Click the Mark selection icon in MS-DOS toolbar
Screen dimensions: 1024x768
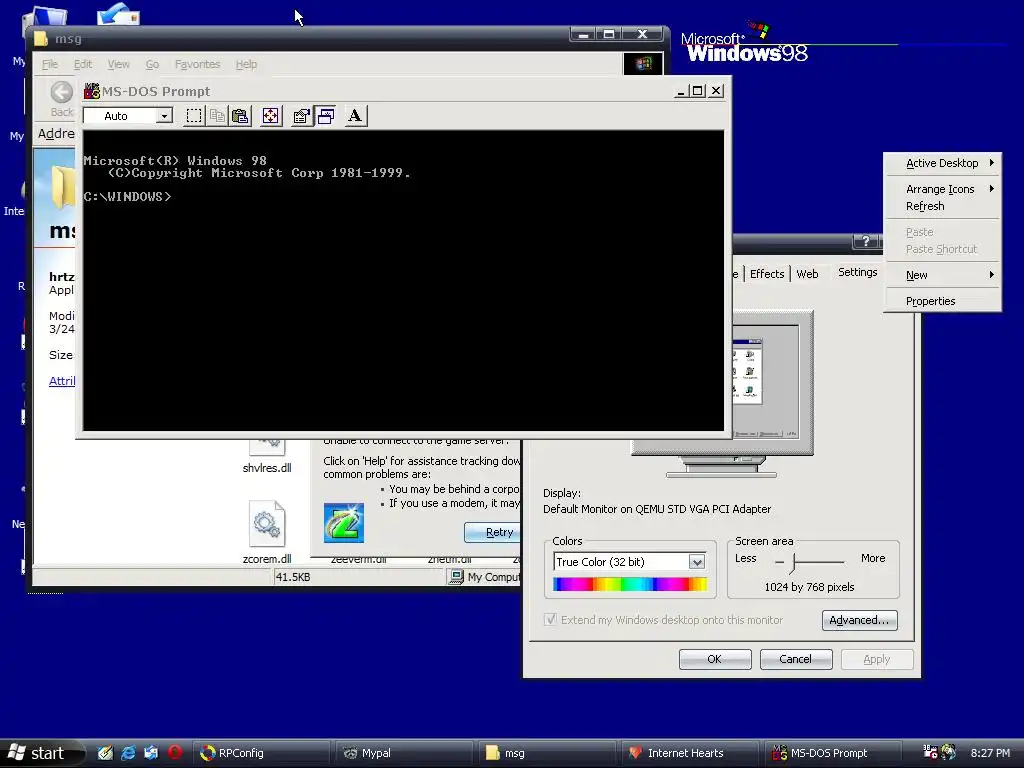pyautogui.click(x=194, y=116)
